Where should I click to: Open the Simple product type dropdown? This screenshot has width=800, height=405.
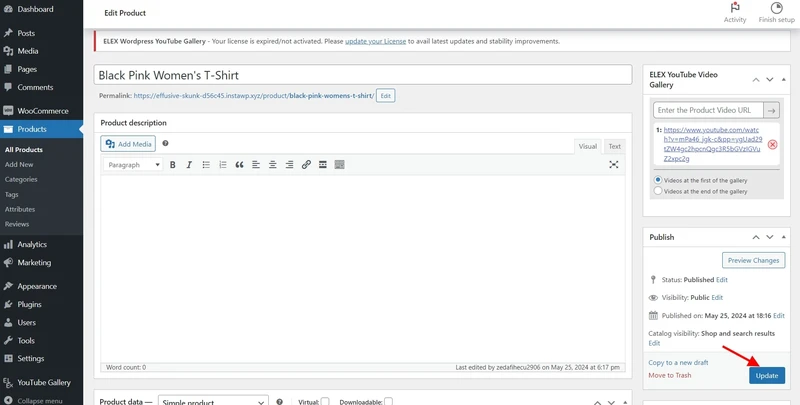click(x=213, y=401)
